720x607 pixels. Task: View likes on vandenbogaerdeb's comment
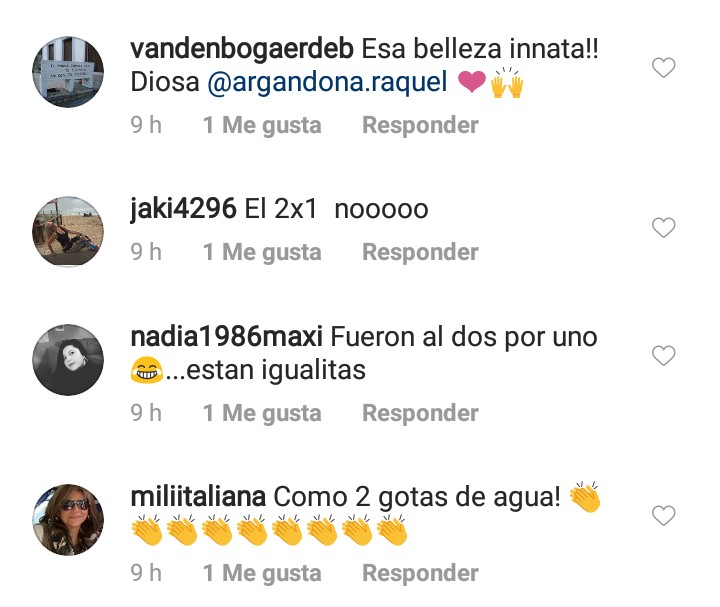[262, 125]
